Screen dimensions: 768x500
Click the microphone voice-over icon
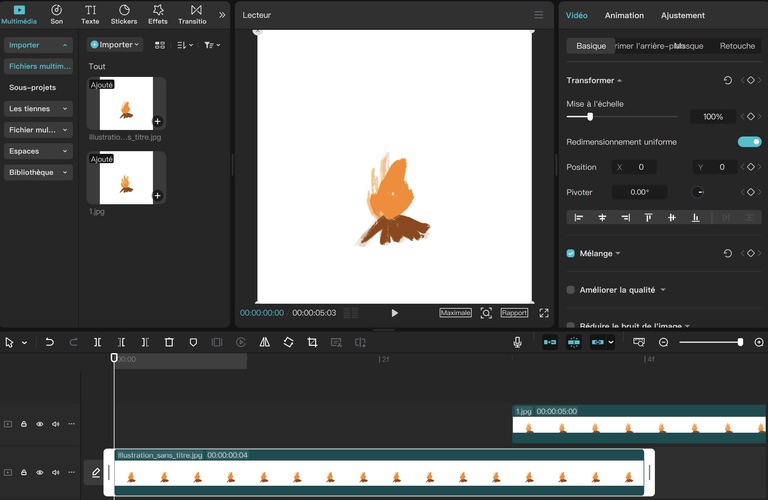[x=517, y=342]
